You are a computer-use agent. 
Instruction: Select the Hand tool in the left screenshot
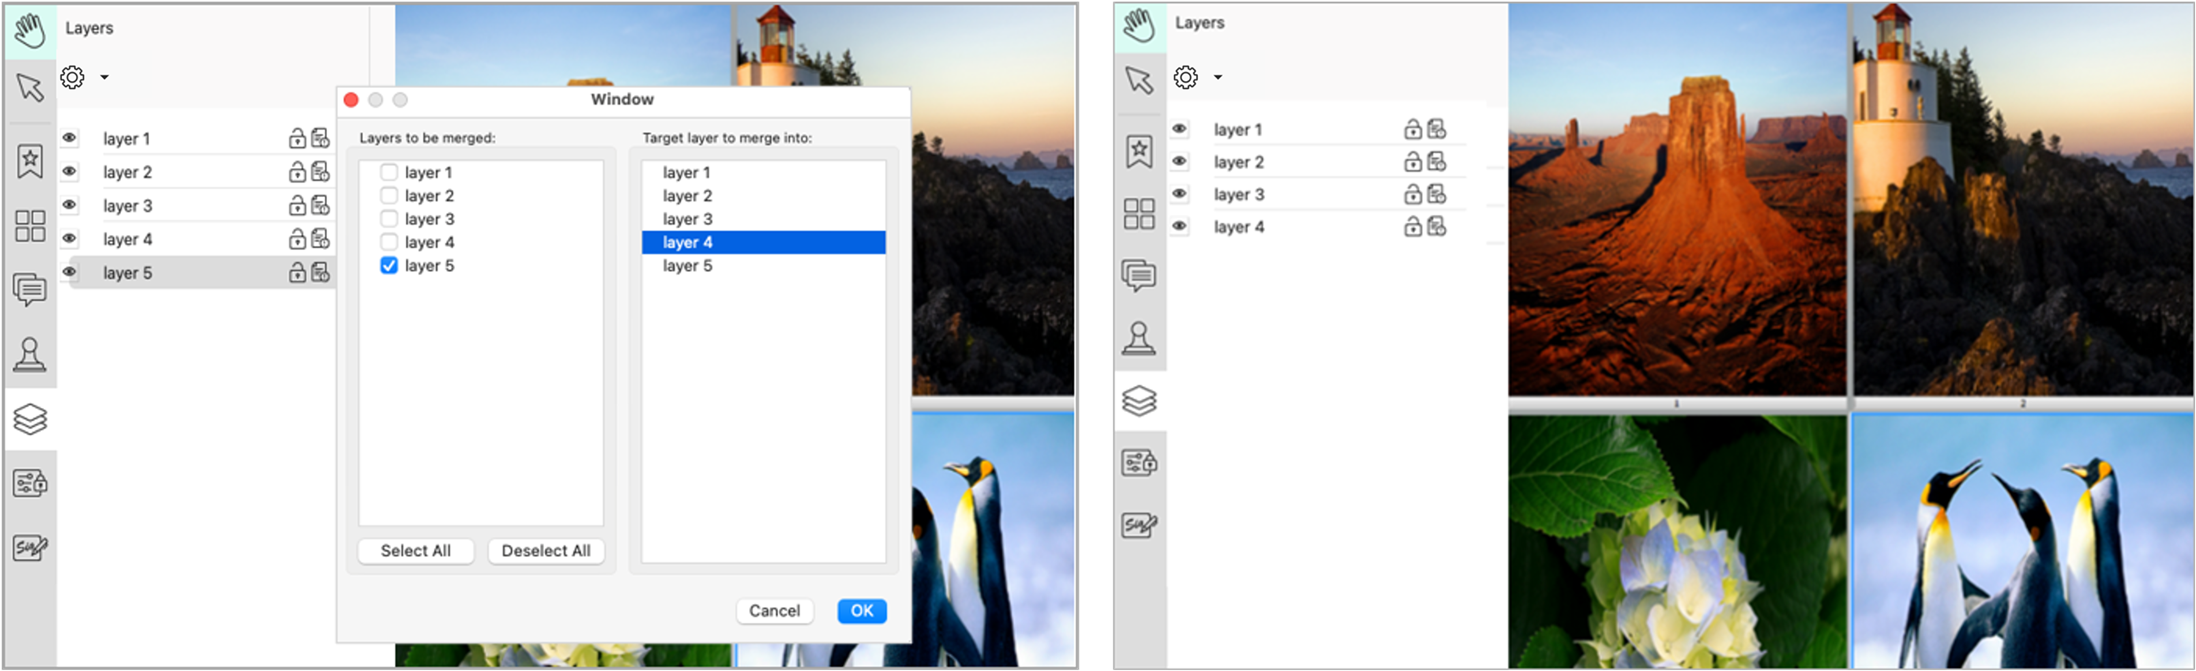30,31
